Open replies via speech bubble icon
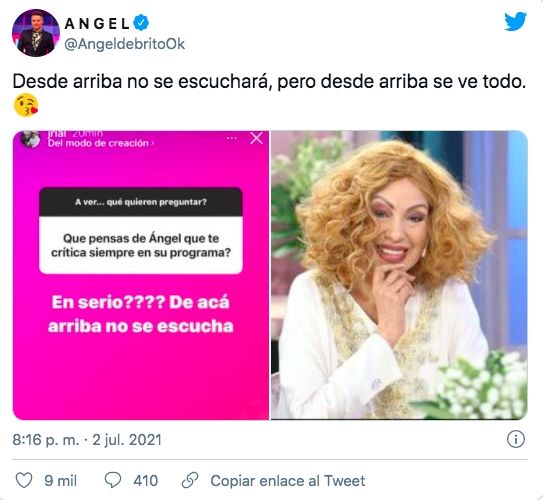 click(x=113, y=480)
